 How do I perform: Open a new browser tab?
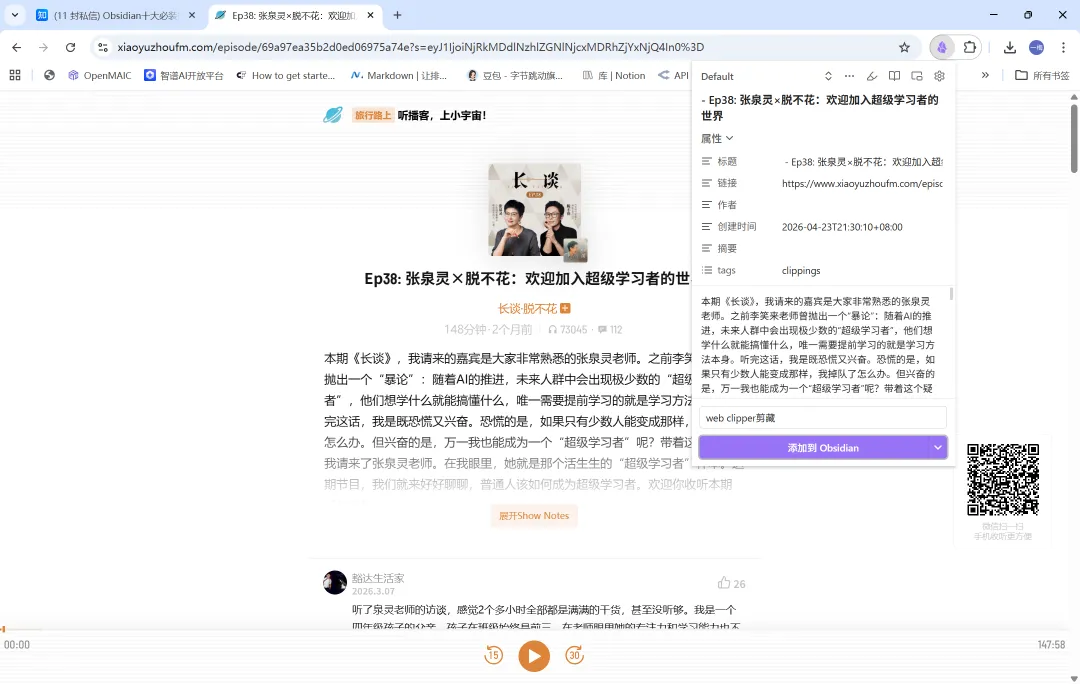click(397, 15)
